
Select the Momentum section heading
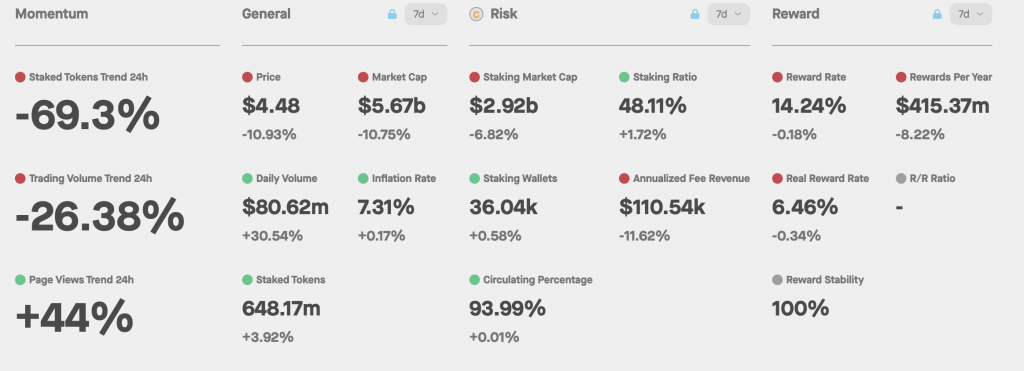(x=52, y=14)
